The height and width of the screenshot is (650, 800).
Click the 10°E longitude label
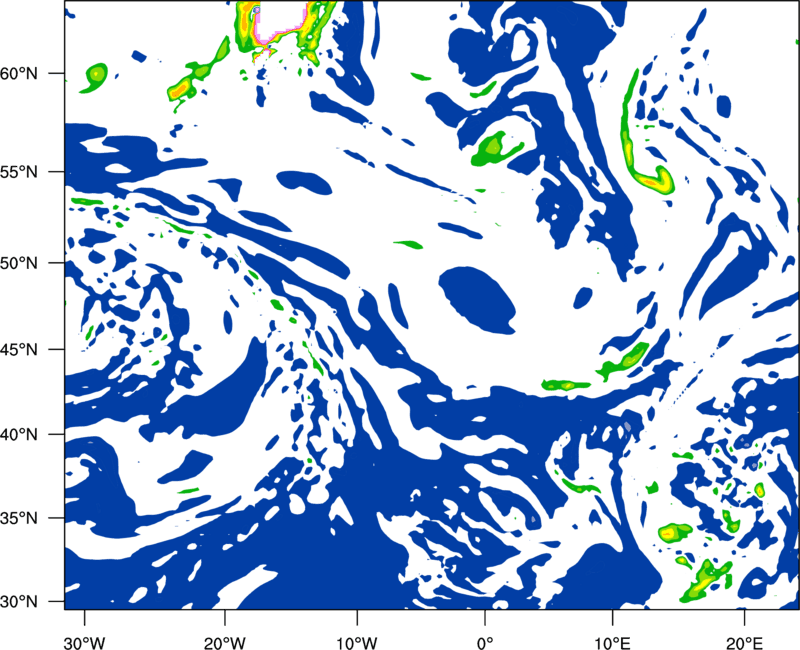[x=612, y=643]
